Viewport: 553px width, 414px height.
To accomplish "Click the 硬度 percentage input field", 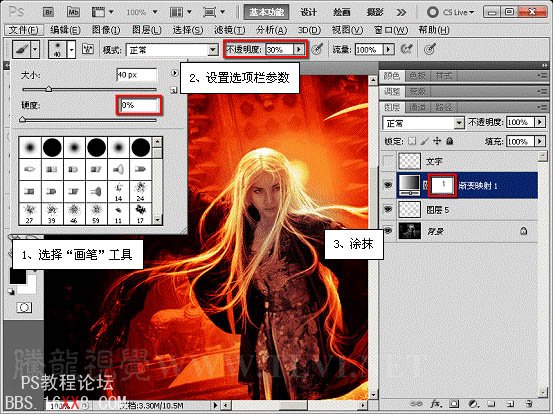I will click(139, 105).
